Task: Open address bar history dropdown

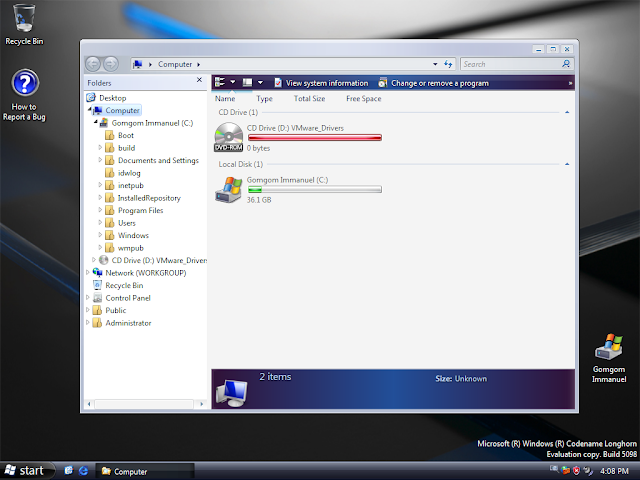Action: [x=435, y=64]
